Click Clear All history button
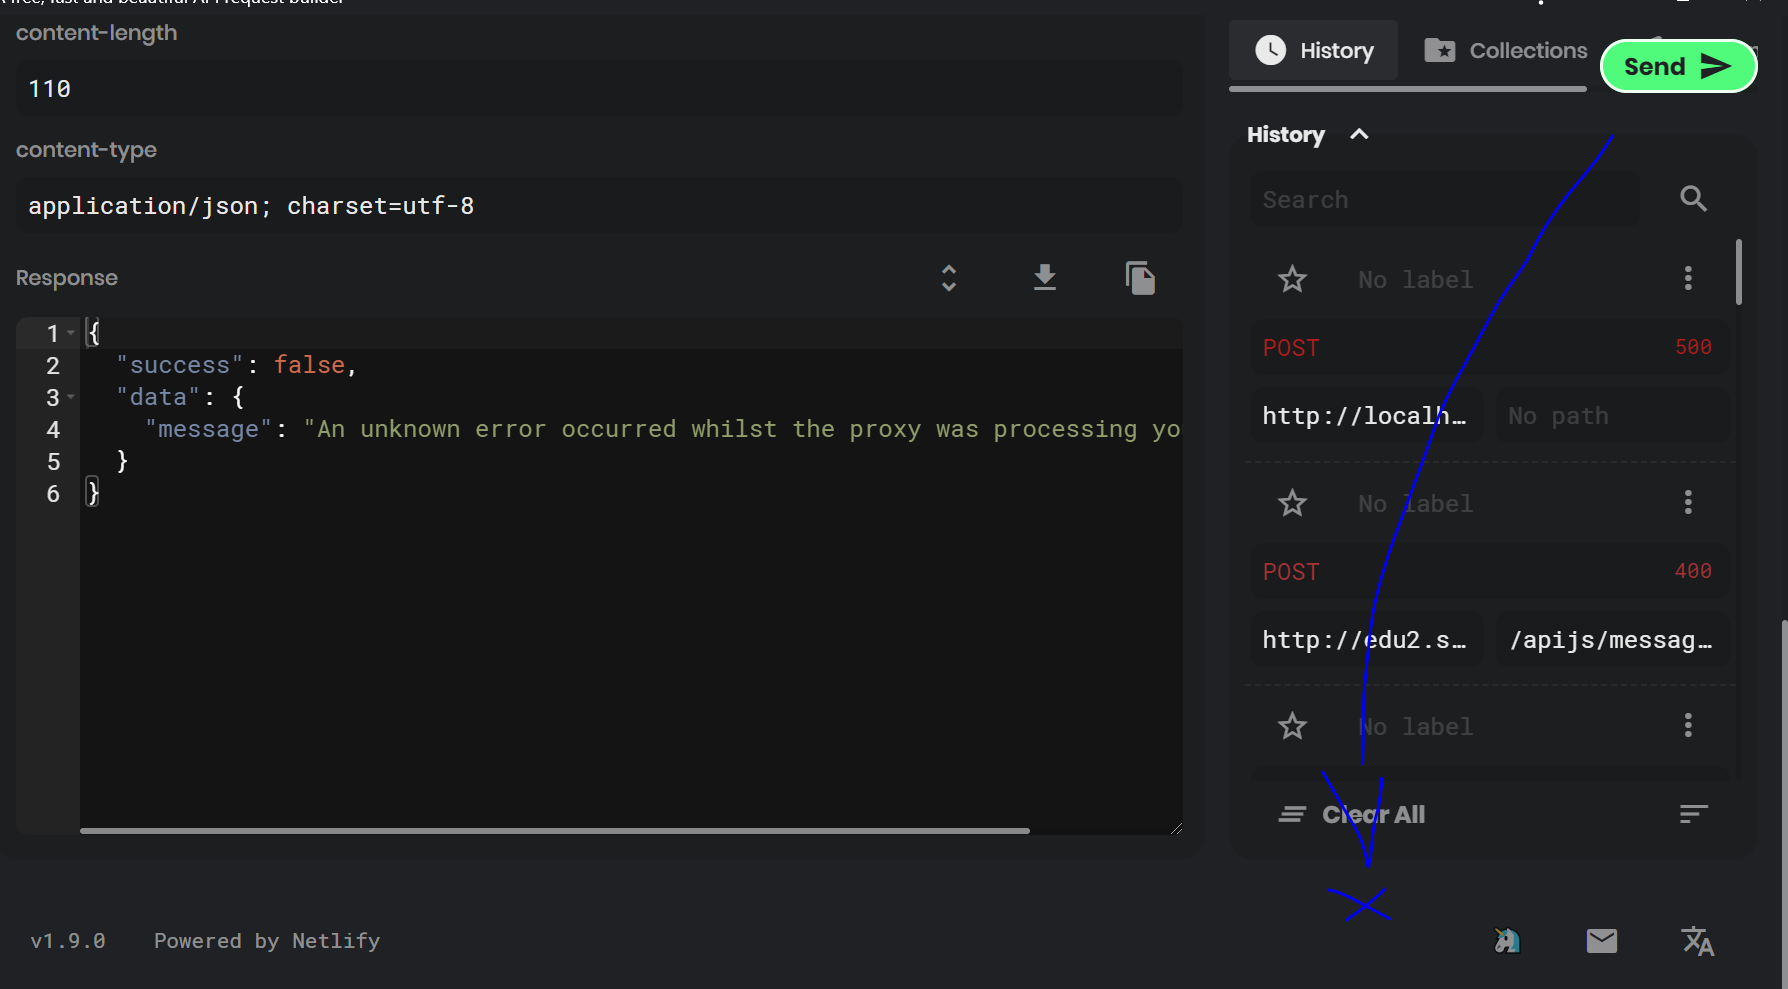Viewport: 1788px width, 989px height. (x=1352, y=814)
